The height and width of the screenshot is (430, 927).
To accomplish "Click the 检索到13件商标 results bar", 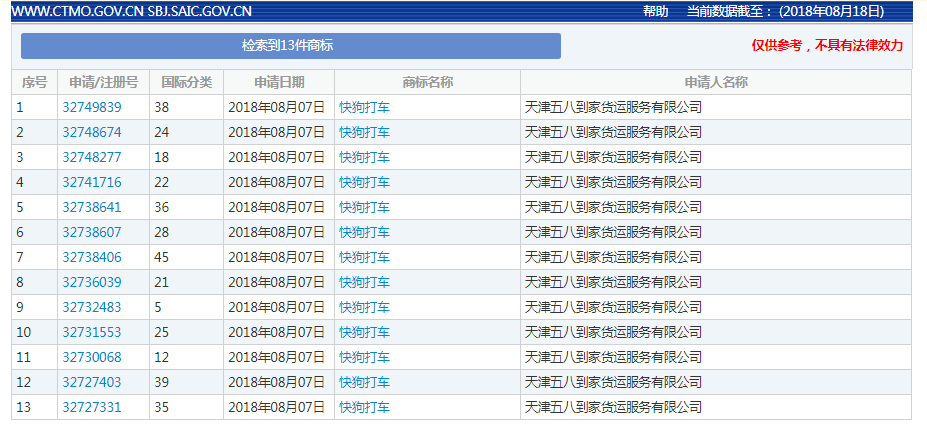I will [x=291, y=46].
